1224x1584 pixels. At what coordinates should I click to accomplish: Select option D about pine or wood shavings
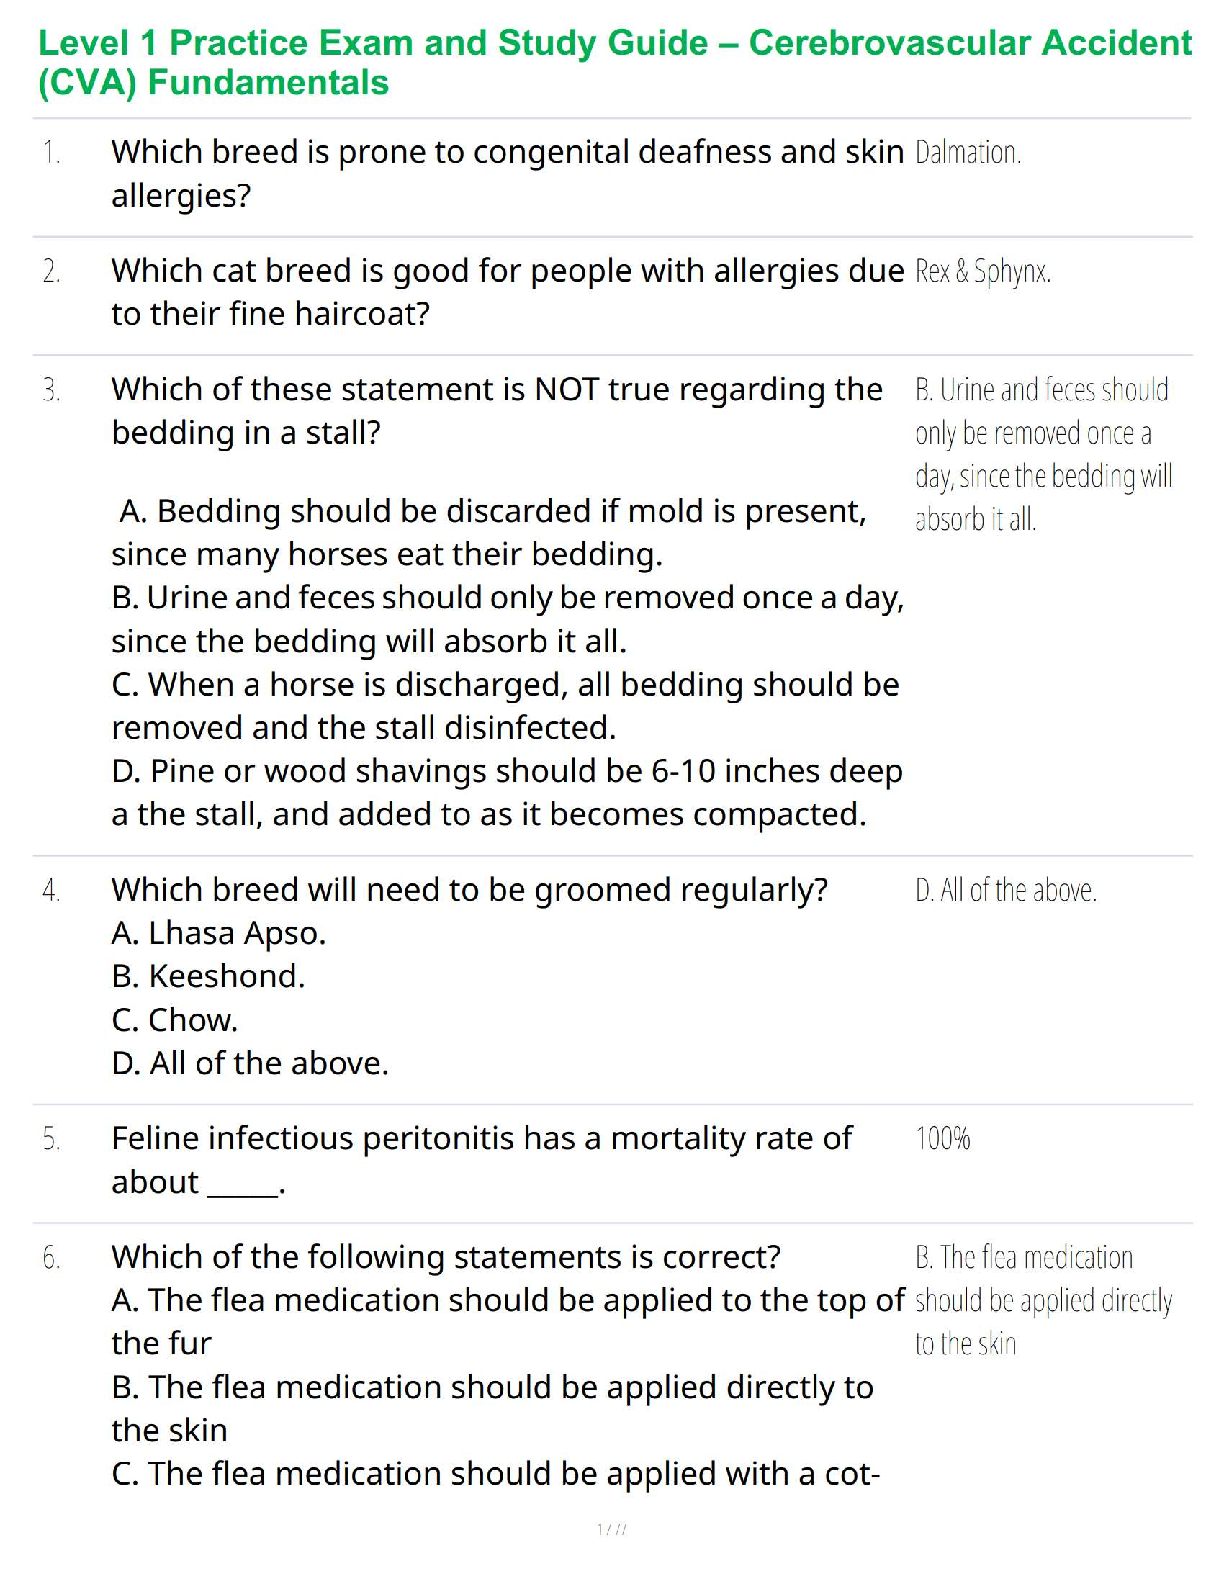pos(507,792)
